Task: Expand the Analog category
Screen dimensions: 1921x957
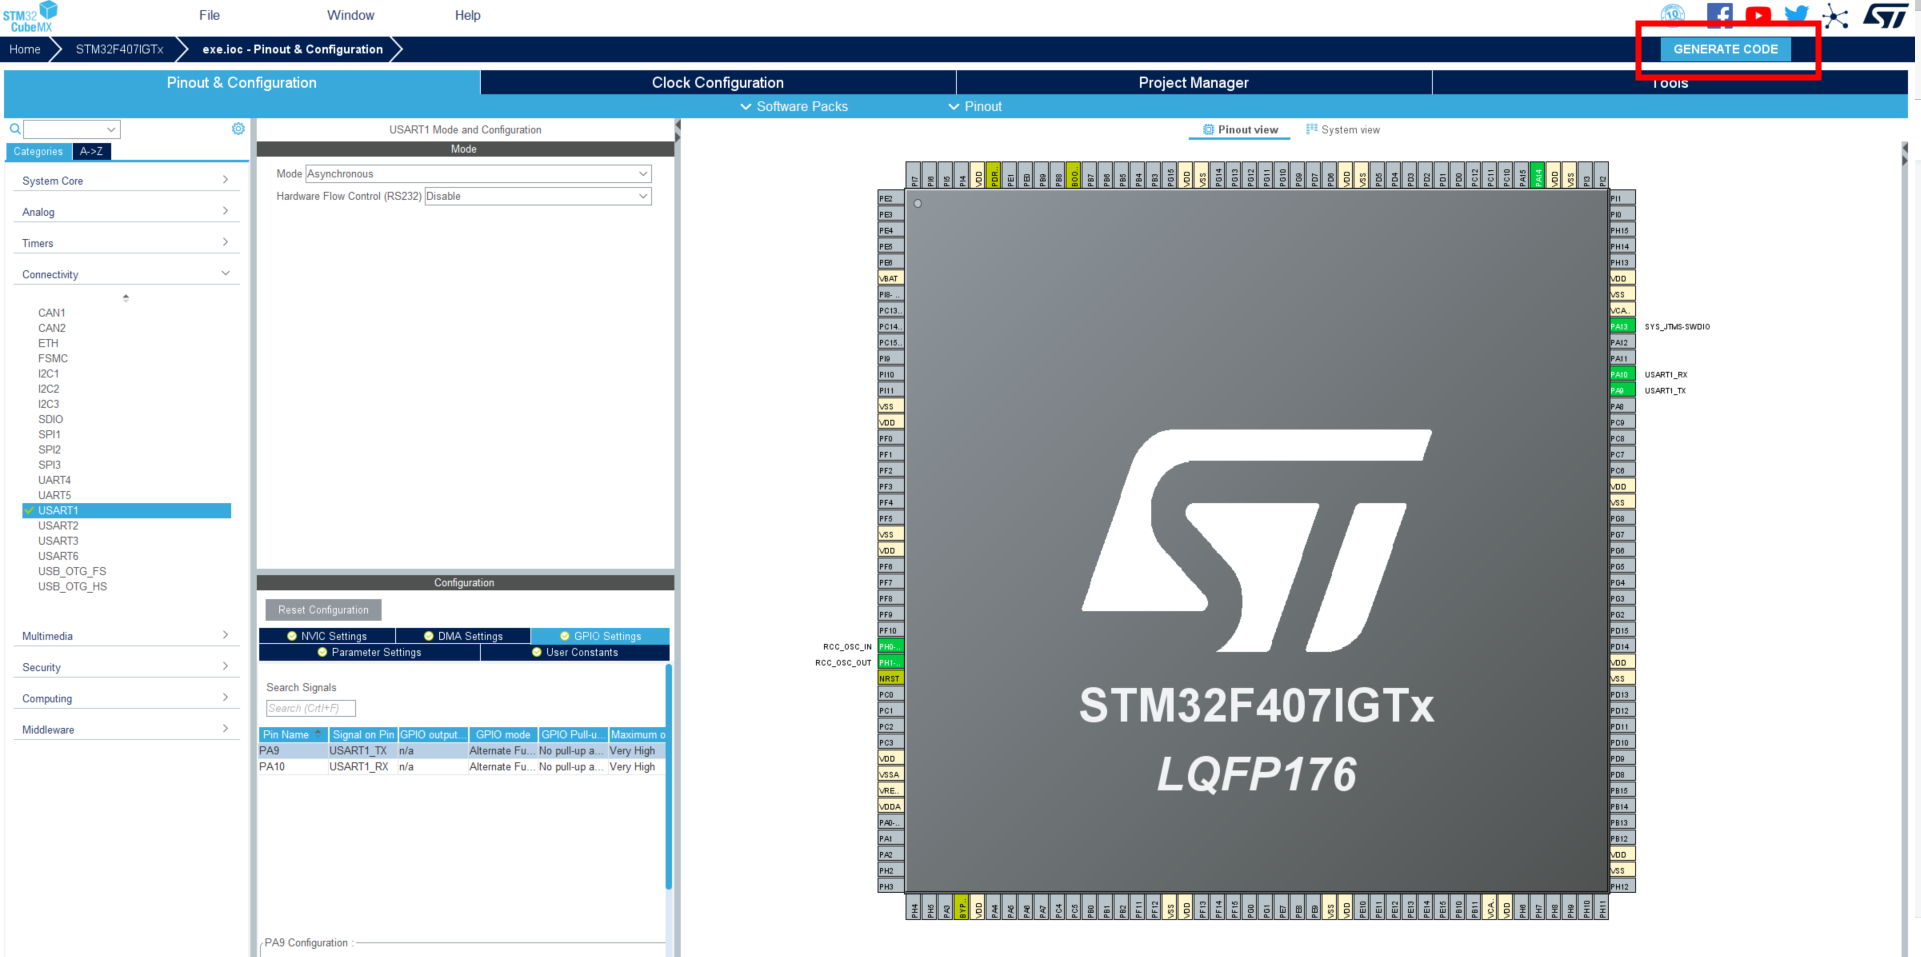Action: pyautogui.click(x=126, y=212)
